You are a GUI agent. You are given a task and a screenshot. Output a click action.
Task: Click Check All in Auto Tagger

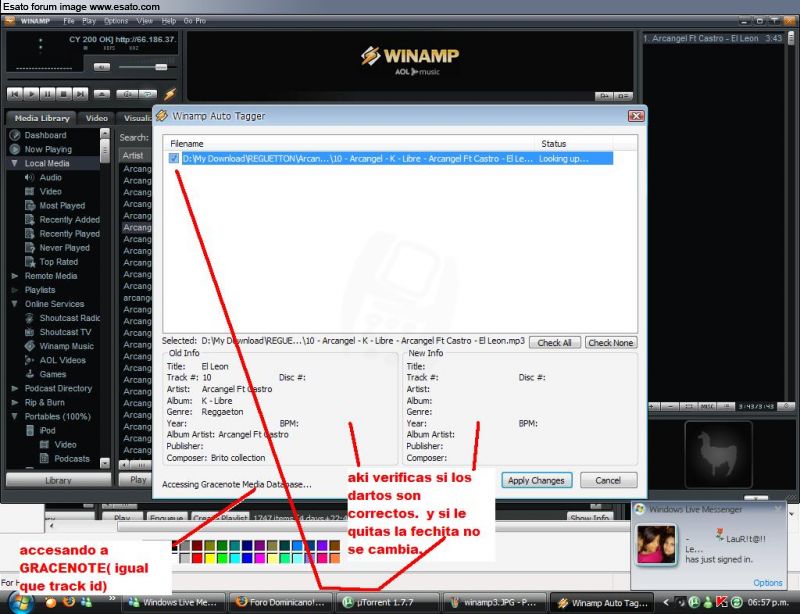coord(554,343)
